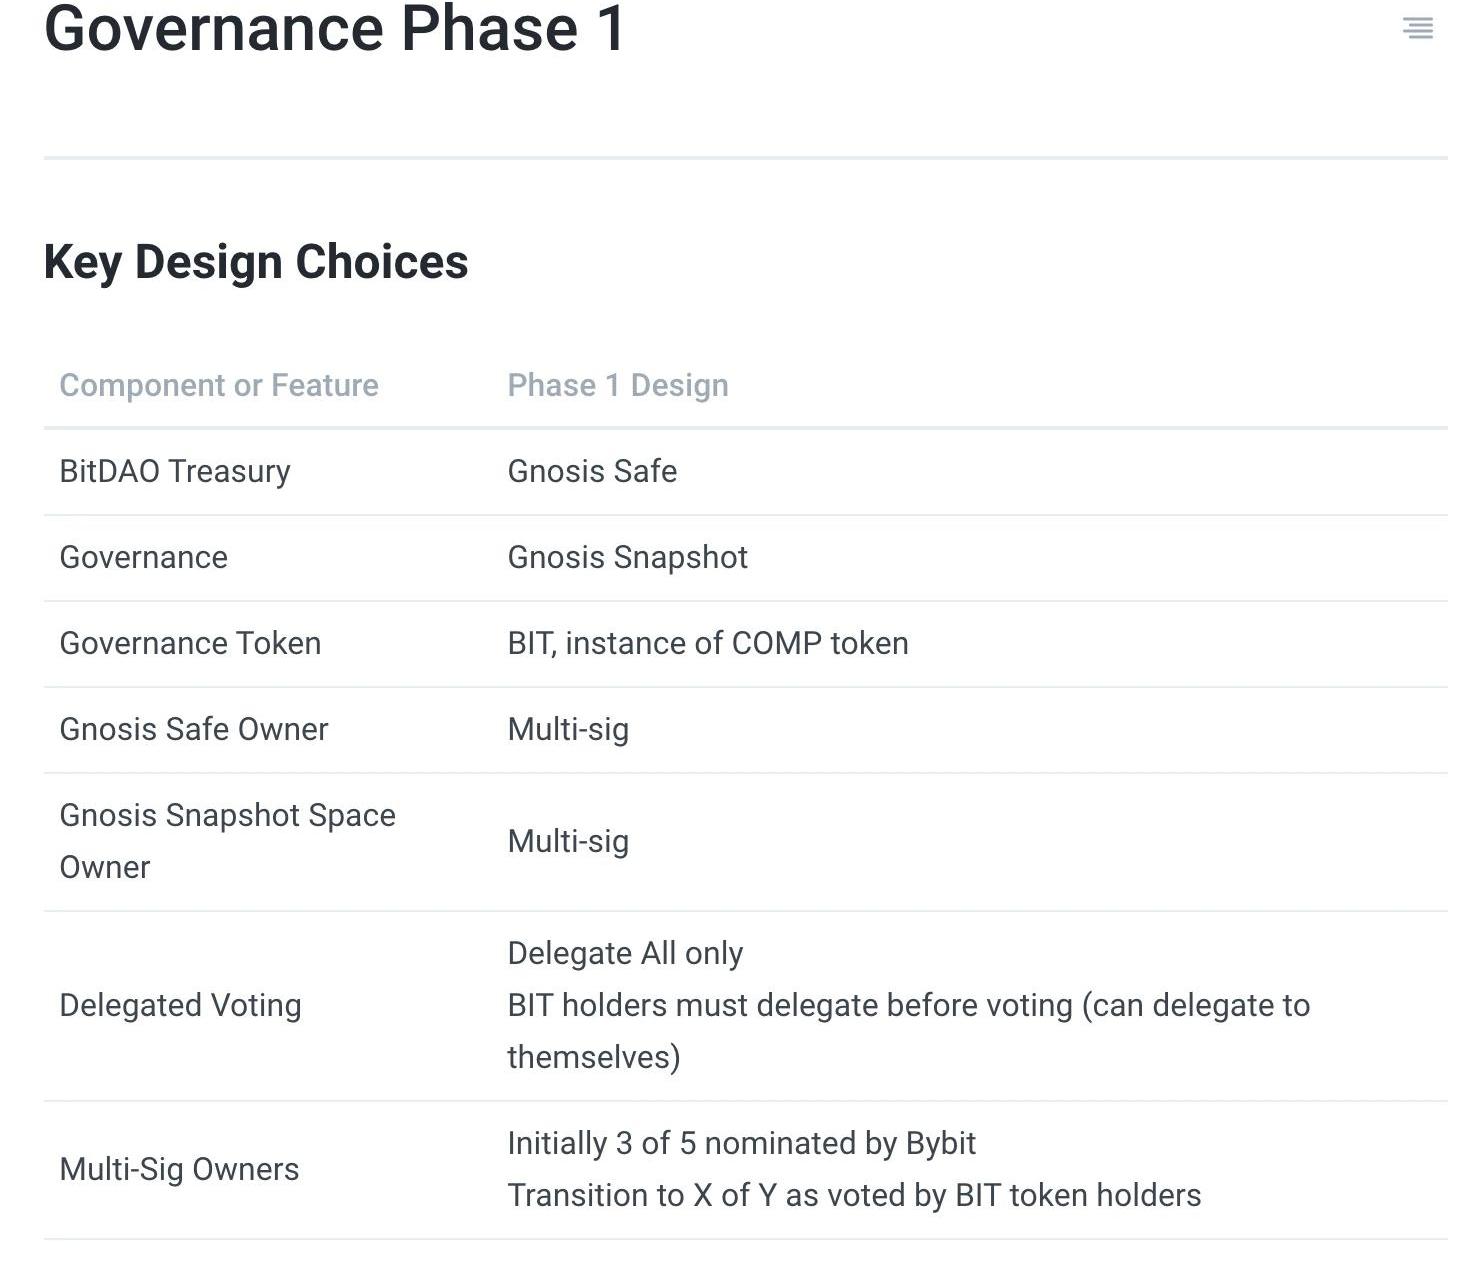Viewport: 1478px width, 1264px height.
Task: Click the Gnosis Snapshot Space Owner label
Action: 227,841
